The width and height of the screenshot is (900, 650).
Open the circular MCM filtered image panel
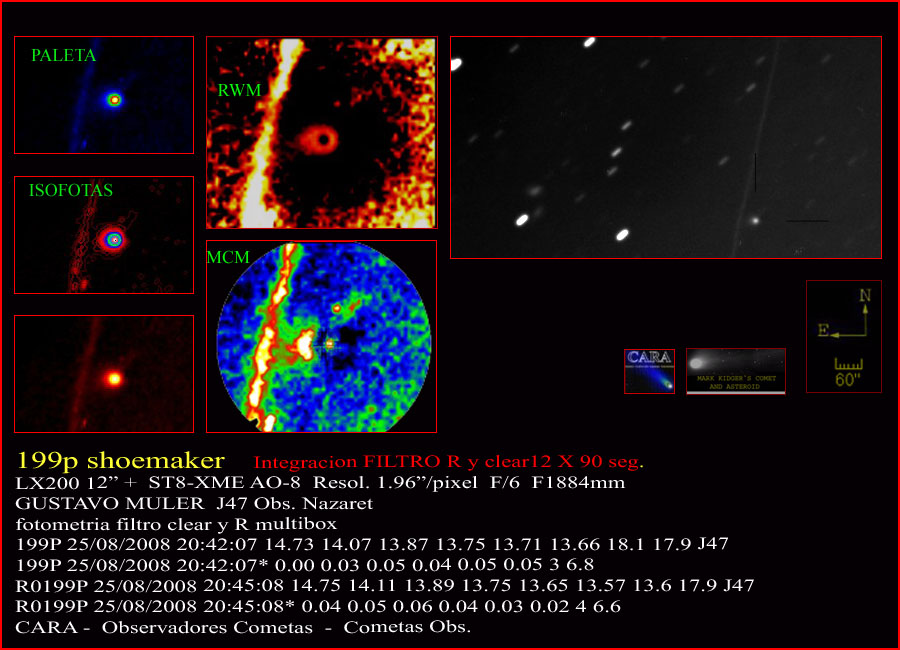click(321, 336)
